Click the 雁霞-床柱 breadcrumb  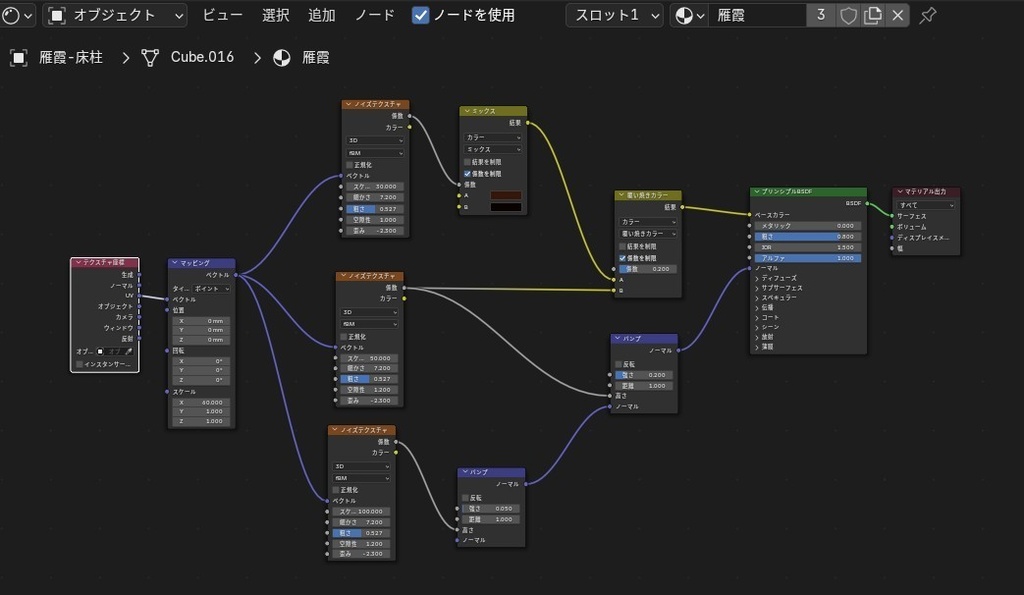pos(71,57)
